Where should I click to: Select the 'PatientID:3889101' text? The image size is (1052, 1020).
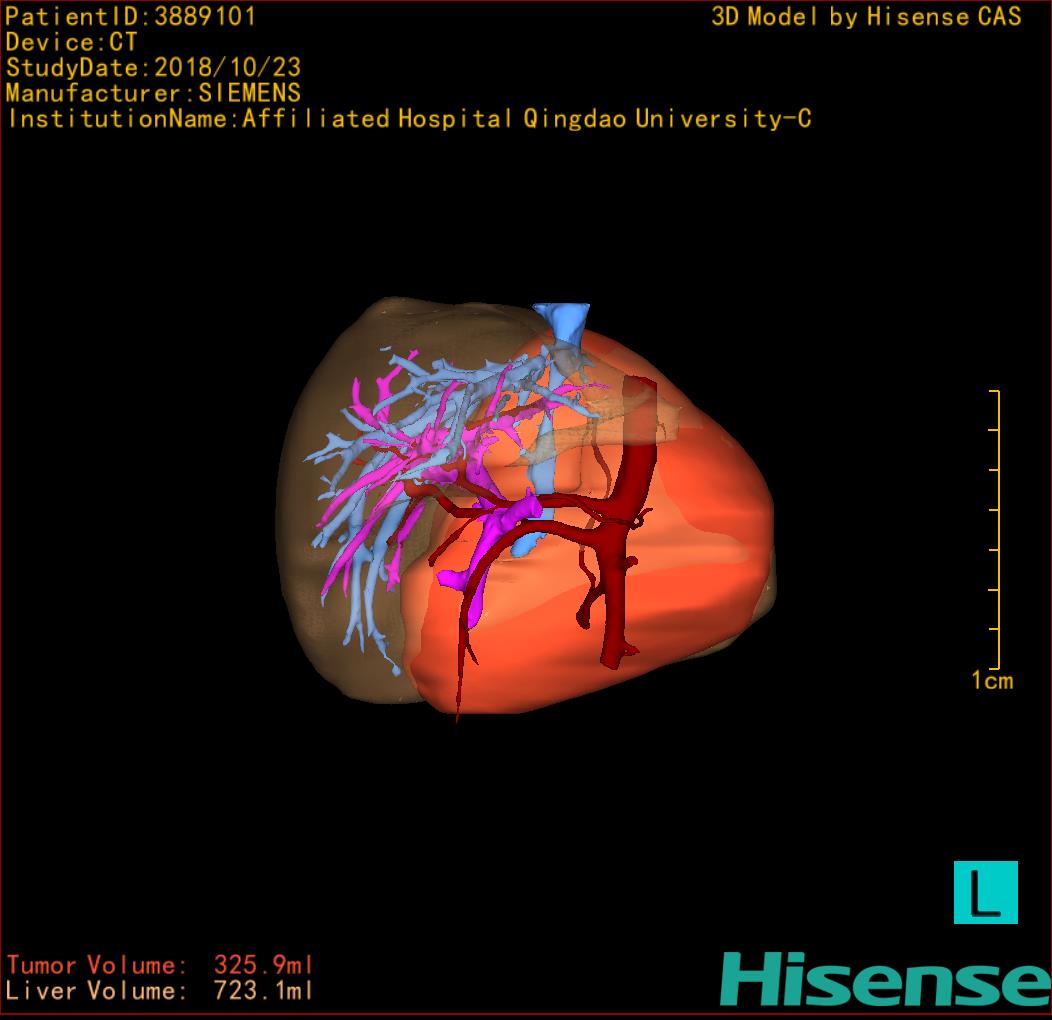point(131,16)
